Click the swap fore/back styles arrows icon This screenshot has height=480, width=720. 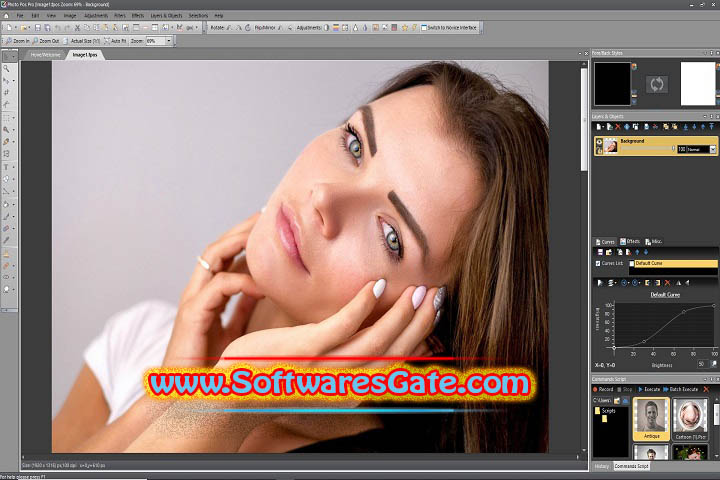click(x=657, y=84)
